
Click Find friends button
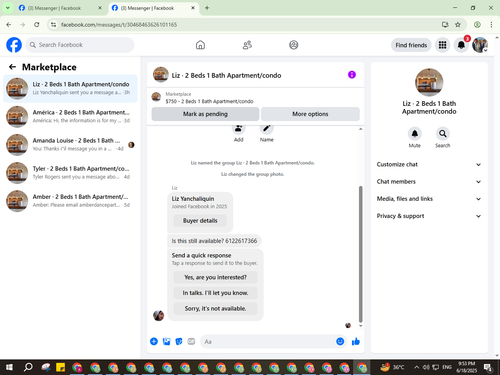coord(411,45)
